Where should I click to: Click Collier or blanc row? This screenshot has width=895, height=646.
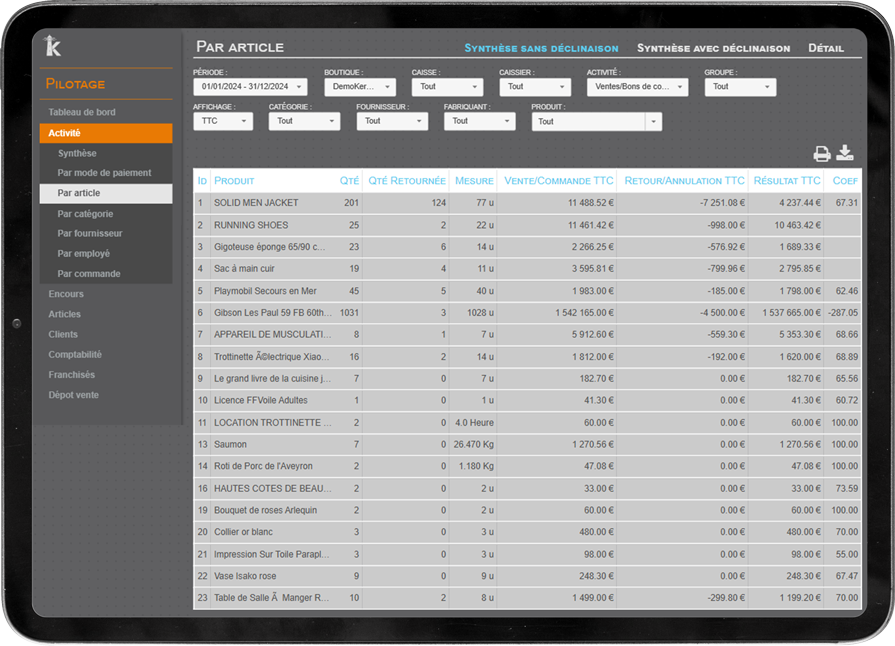[527, 532]
